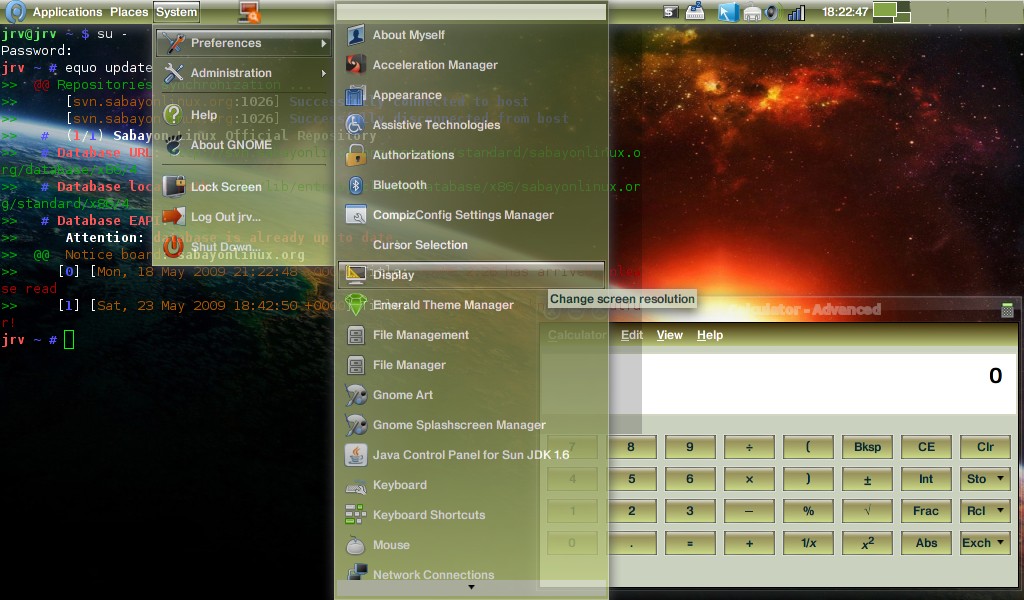Open the View menu in Calculator
Image resolution: width=1024 pixels, height=600 pixels.
[669, 336]
